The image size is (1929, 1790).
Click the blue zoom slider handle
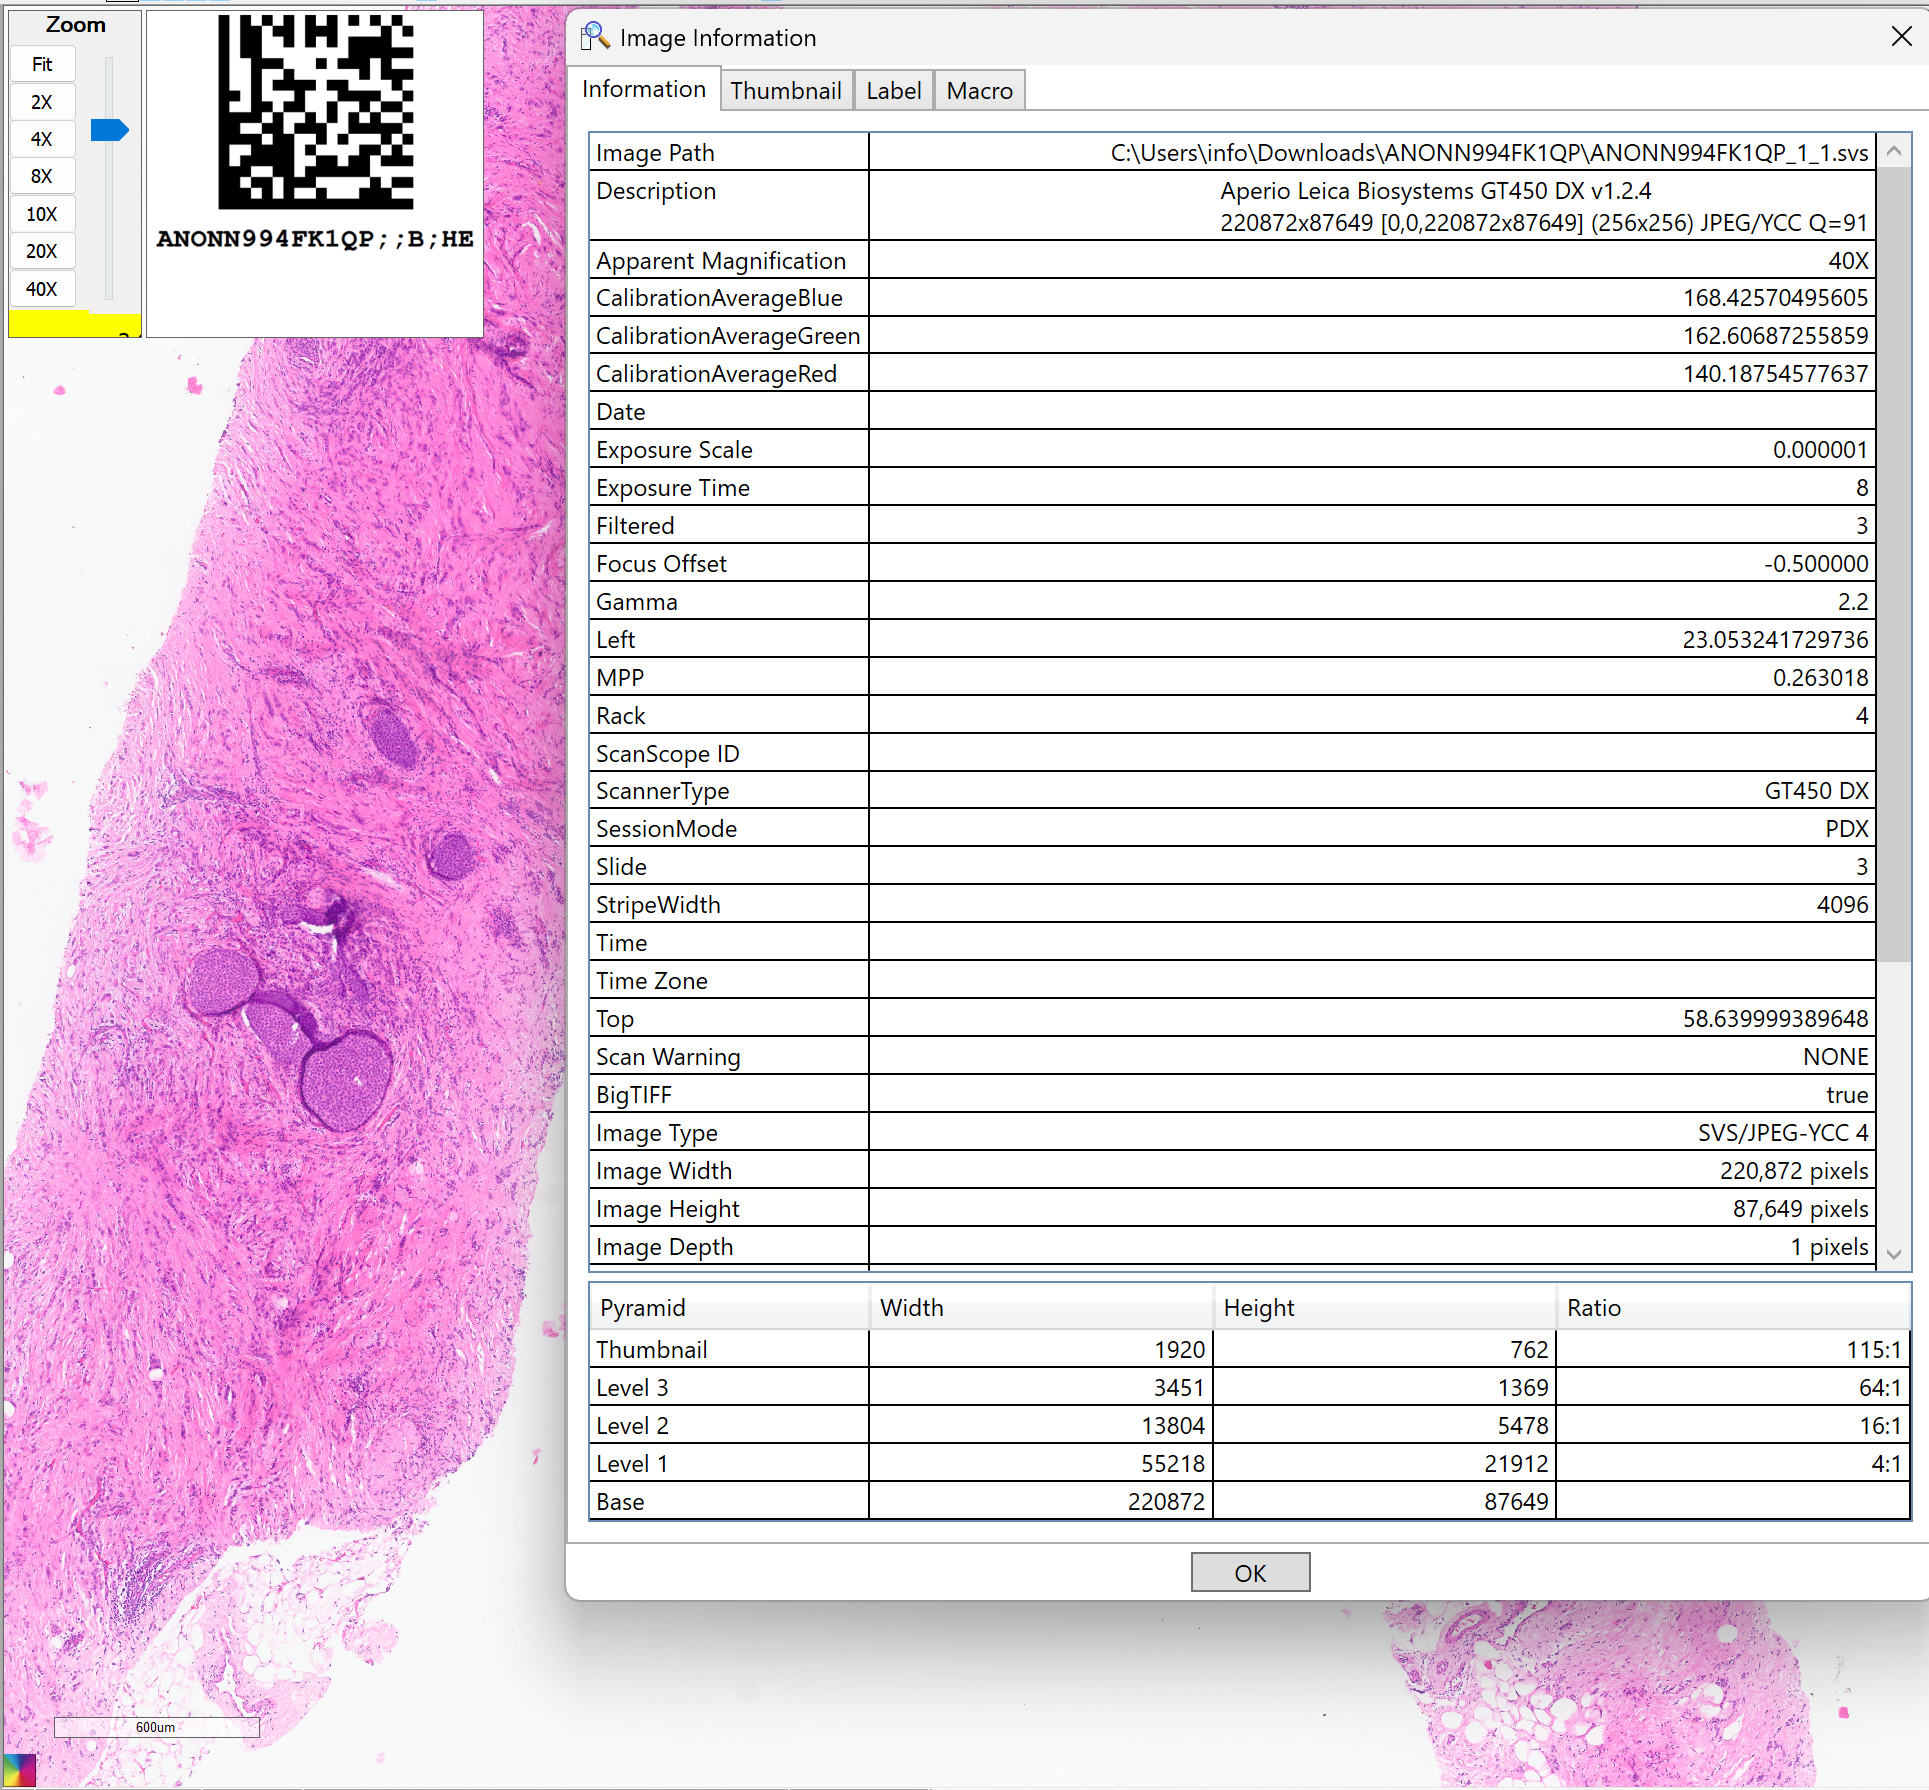tap(109, 130)
